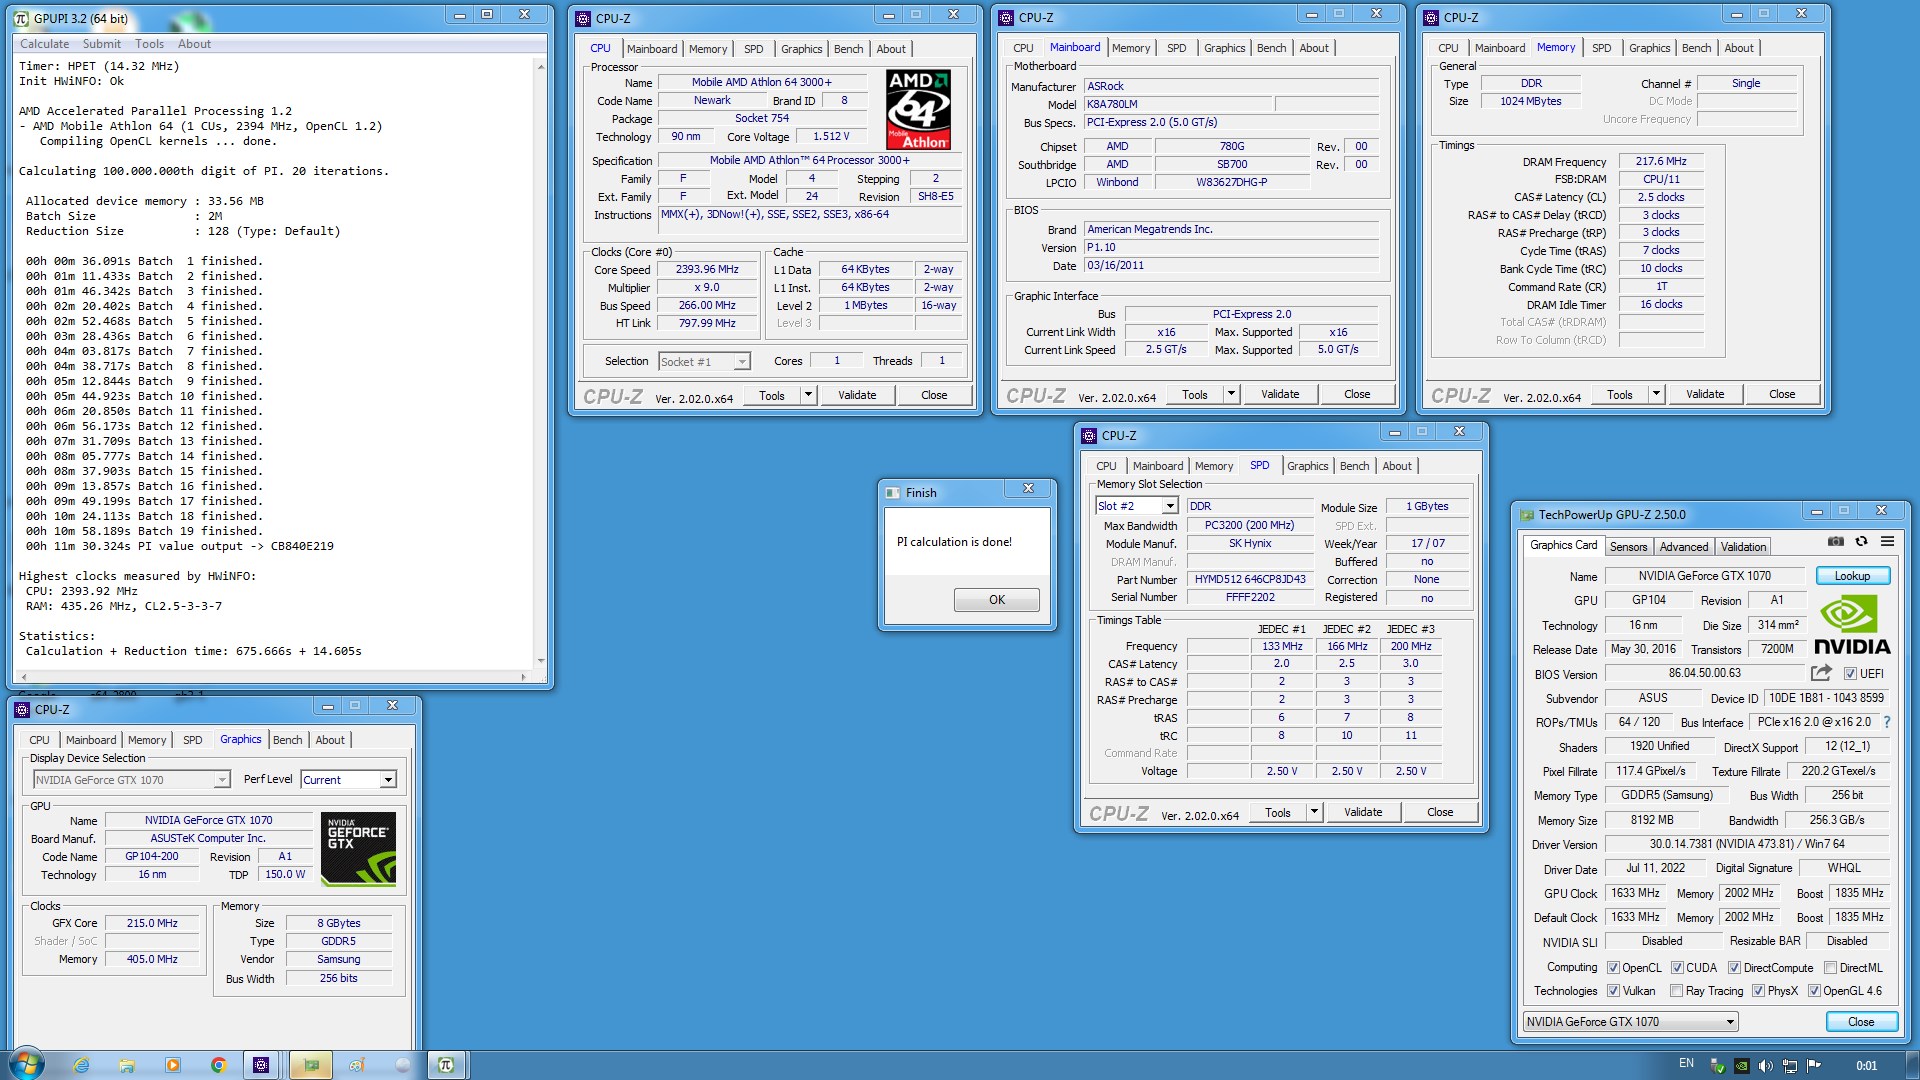Open Windows Explorer folder taskbar icon

[127, 1065]
